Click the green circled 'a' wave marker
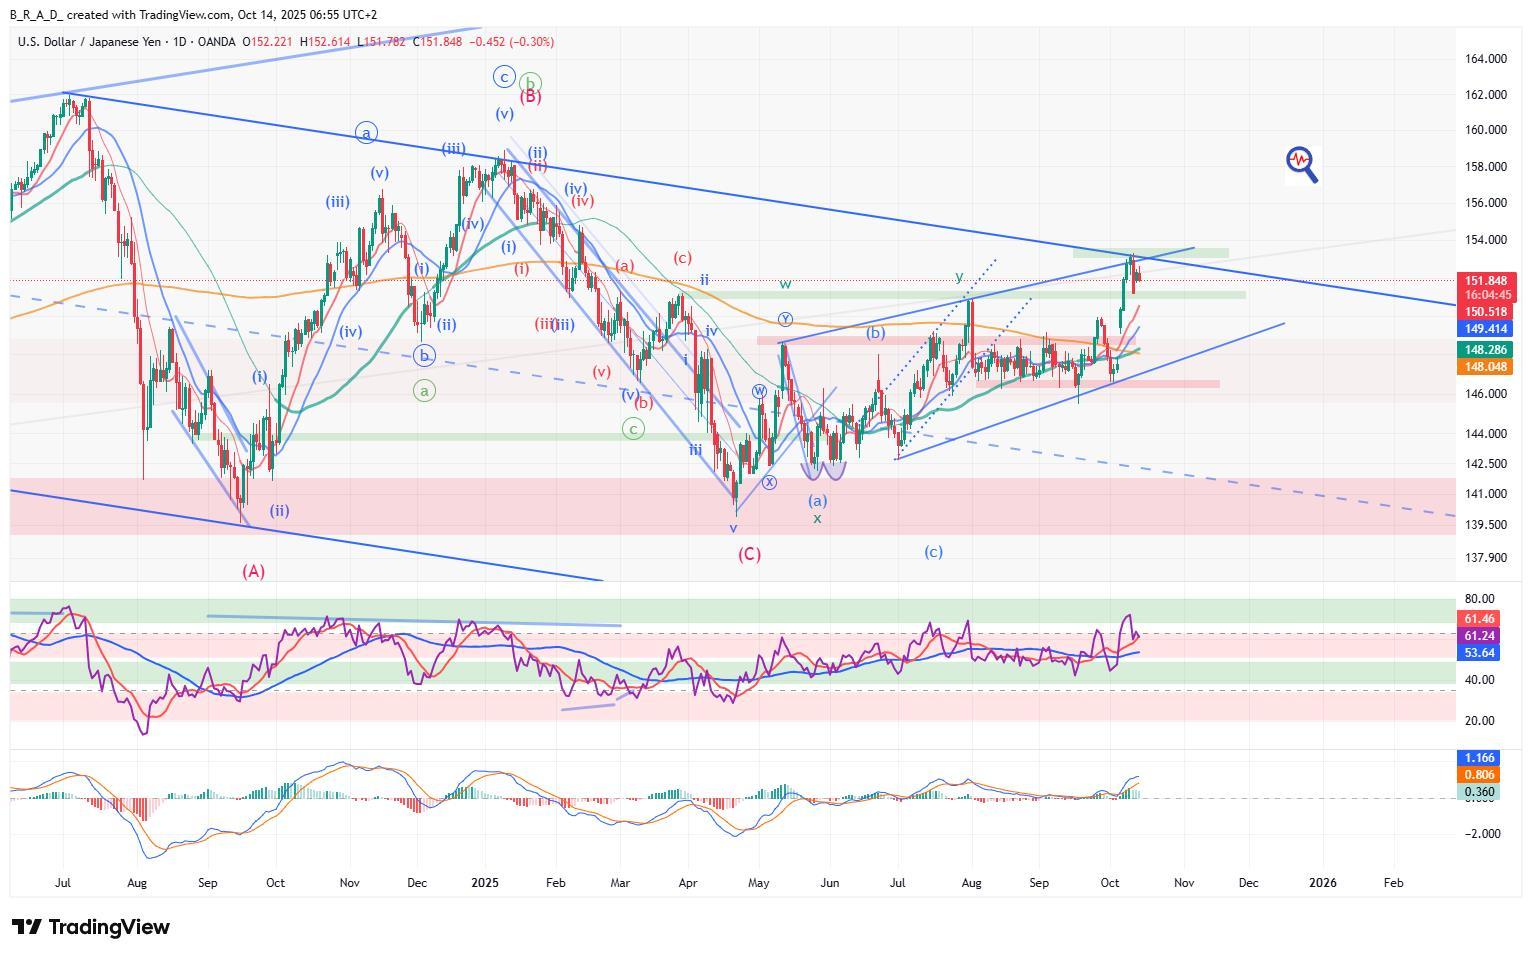Viewport: 1532px width, 957px height. pos(424,391)
